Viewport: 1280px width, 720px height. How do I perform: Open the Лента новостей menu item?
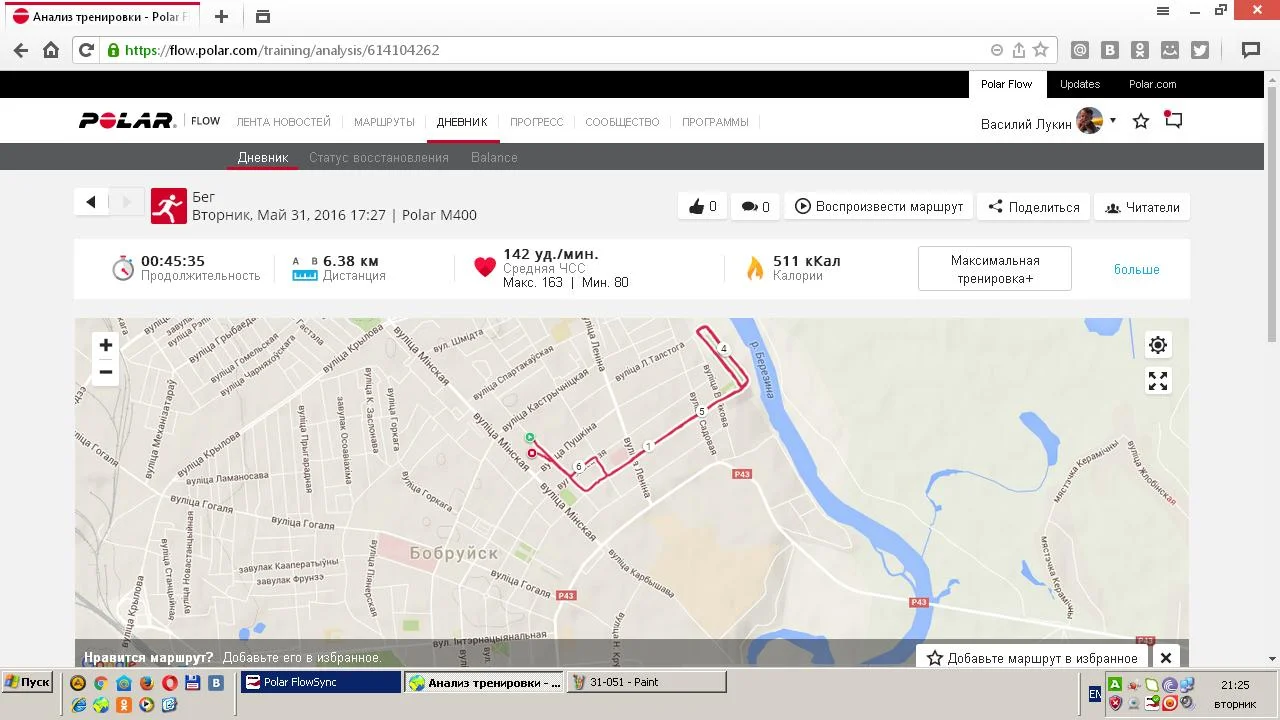[x=283, y=122]
